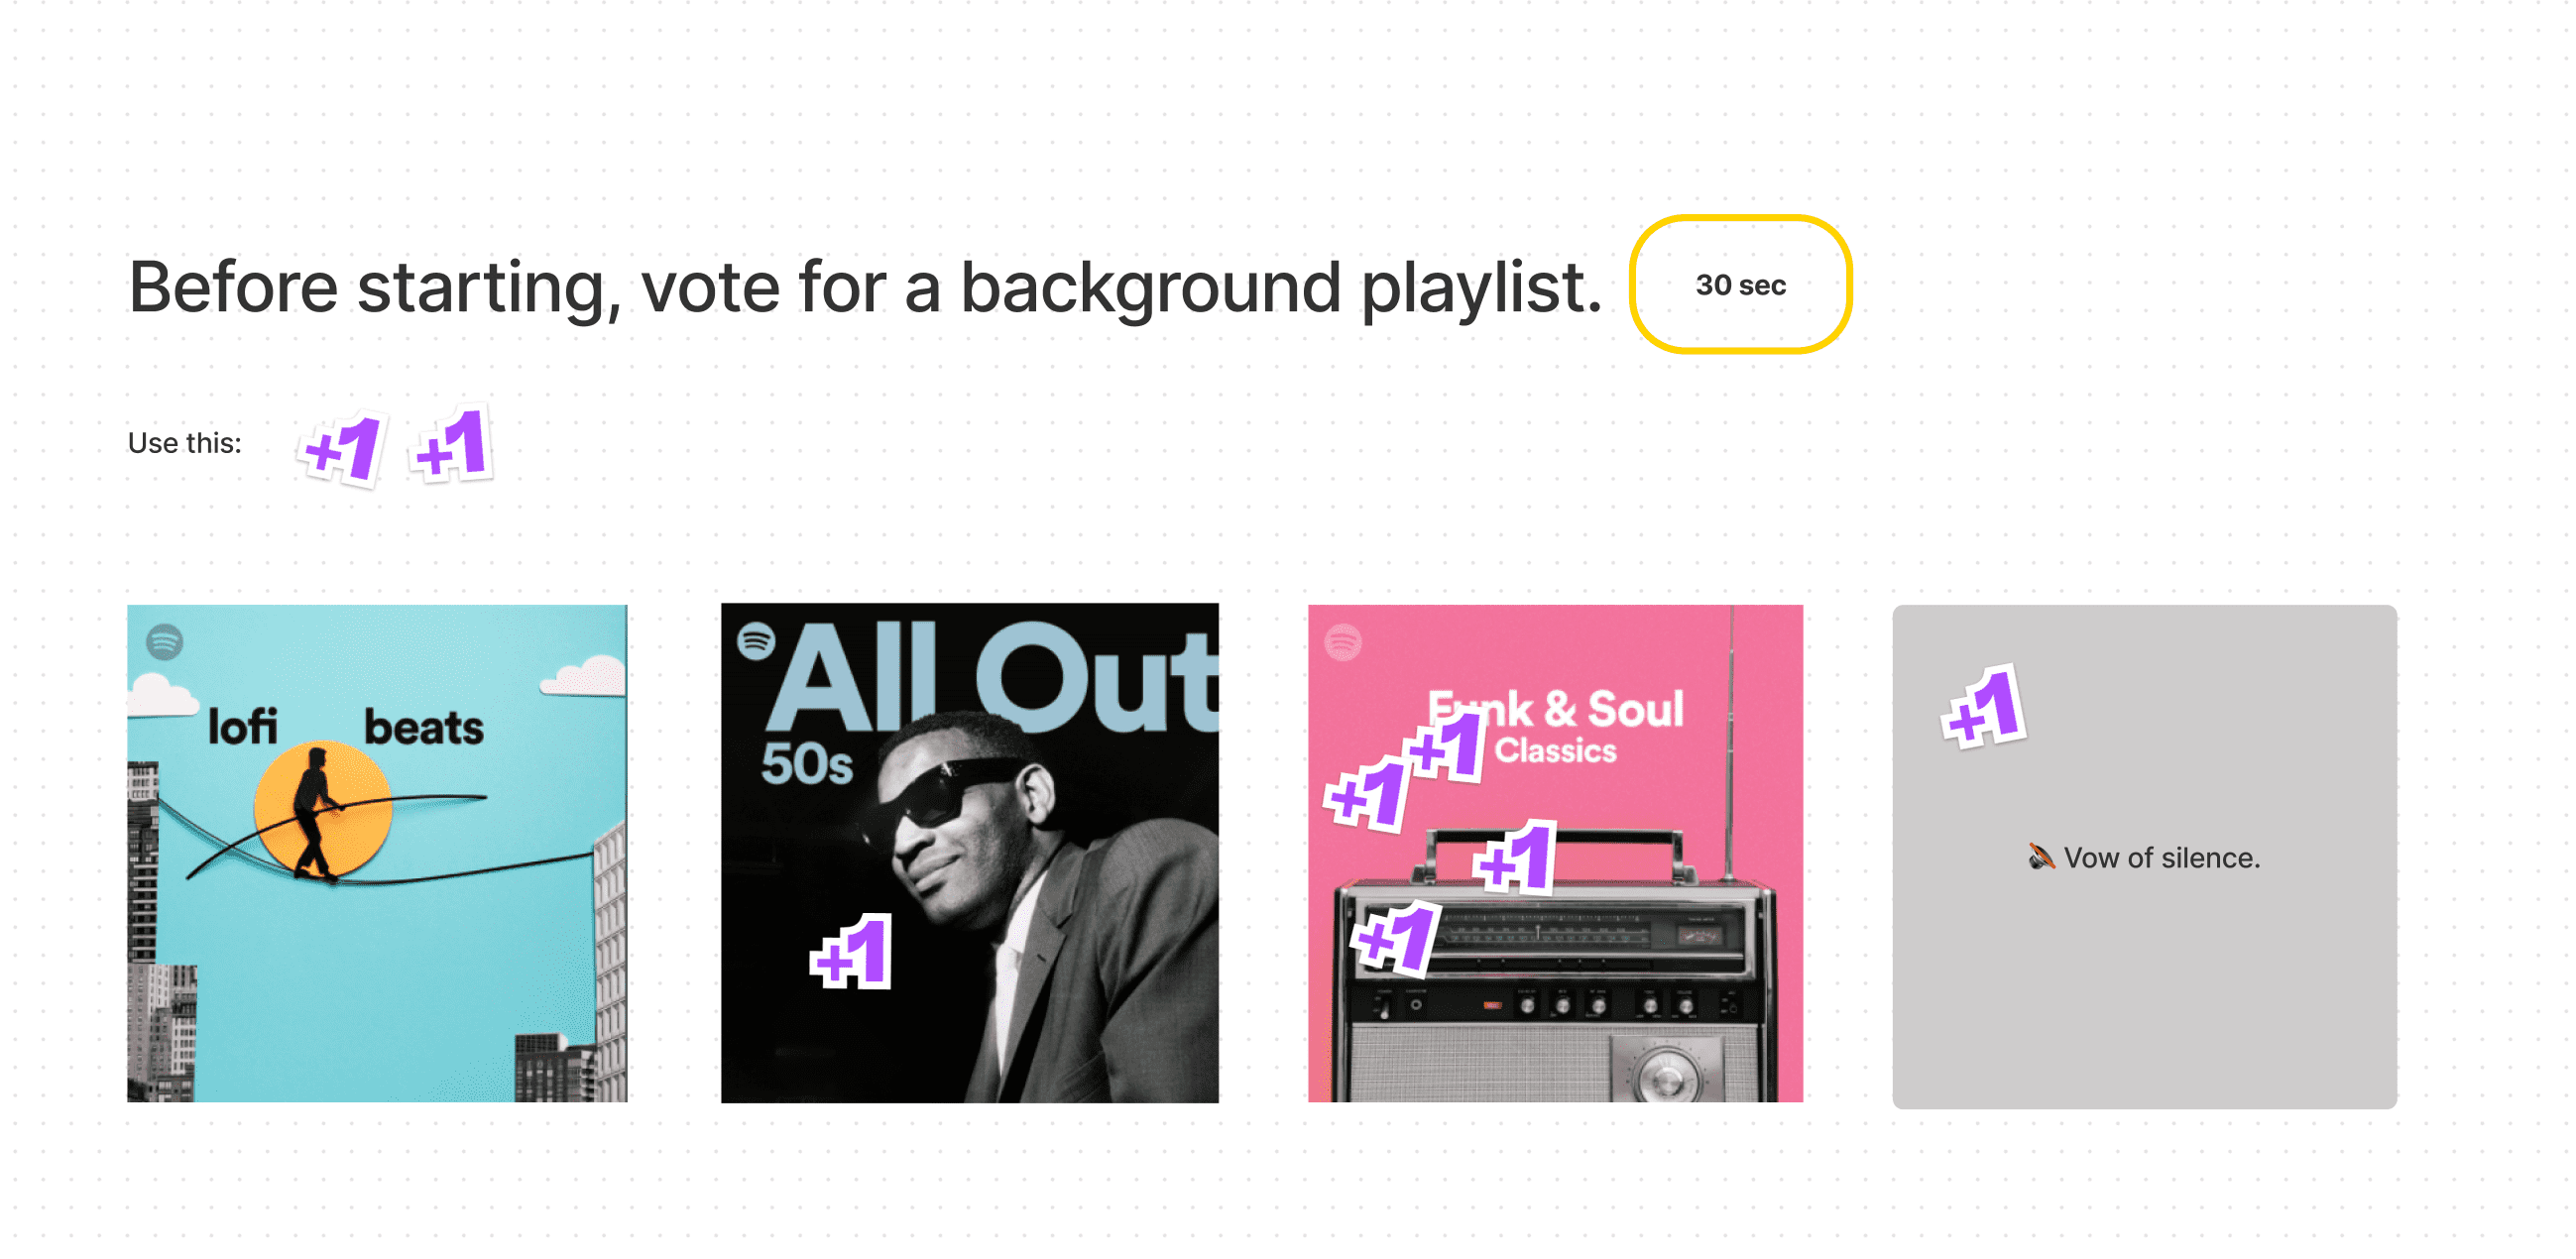Image resolution: width=2576 pixels, height=1259 pixels.
Task: Pick the first +1 sticker beside Use this
Action: pyautogui.click(x=343, y=449)
